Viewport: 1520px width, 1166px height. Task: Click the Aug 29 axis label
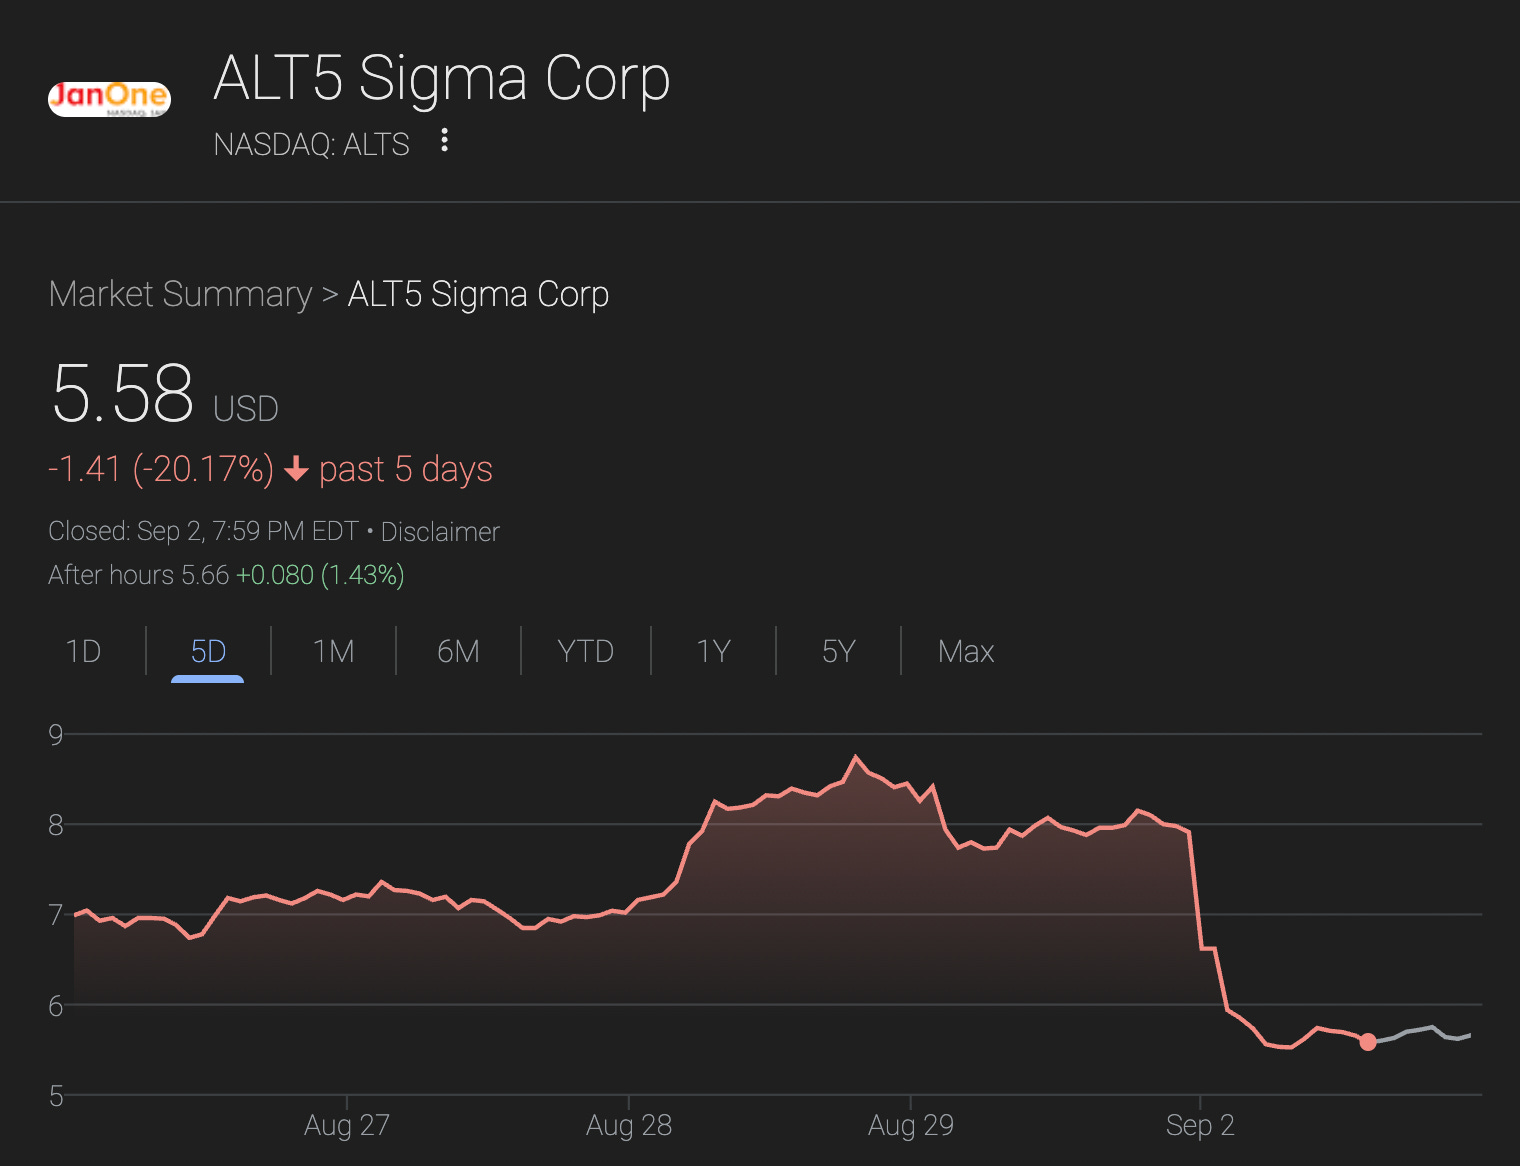pyautogui.click(x=910, y=1125)
